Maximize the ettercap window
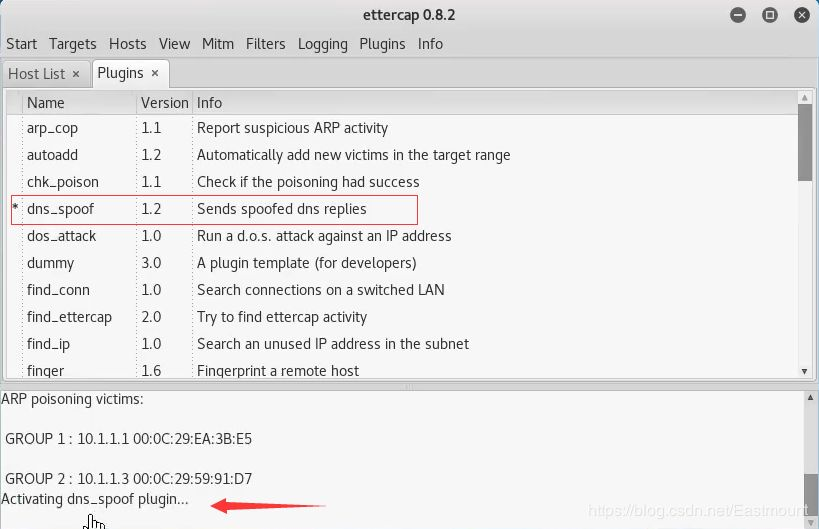Image resolution: width=819 pixels, height=529 pixels. point(769,15)
